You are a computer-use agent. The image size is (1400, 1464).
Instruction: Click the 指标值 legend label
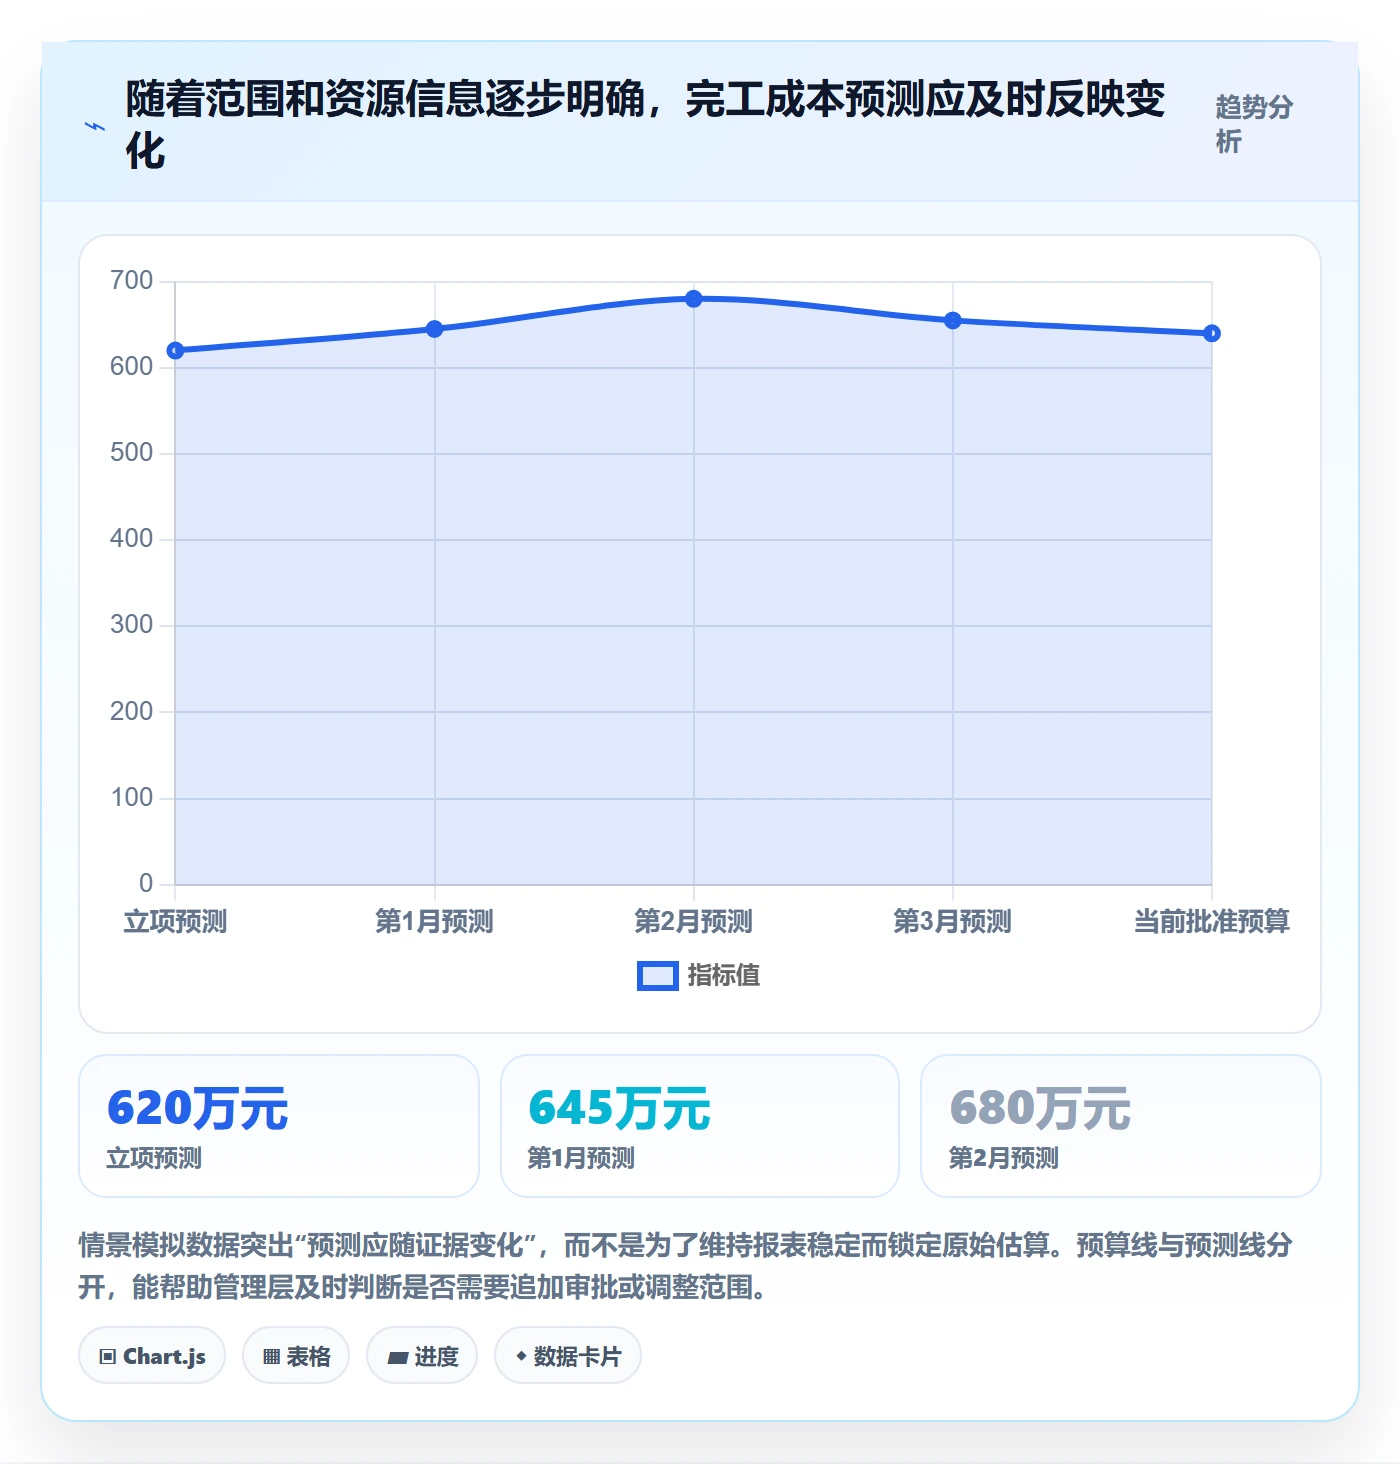pos(724,976)
